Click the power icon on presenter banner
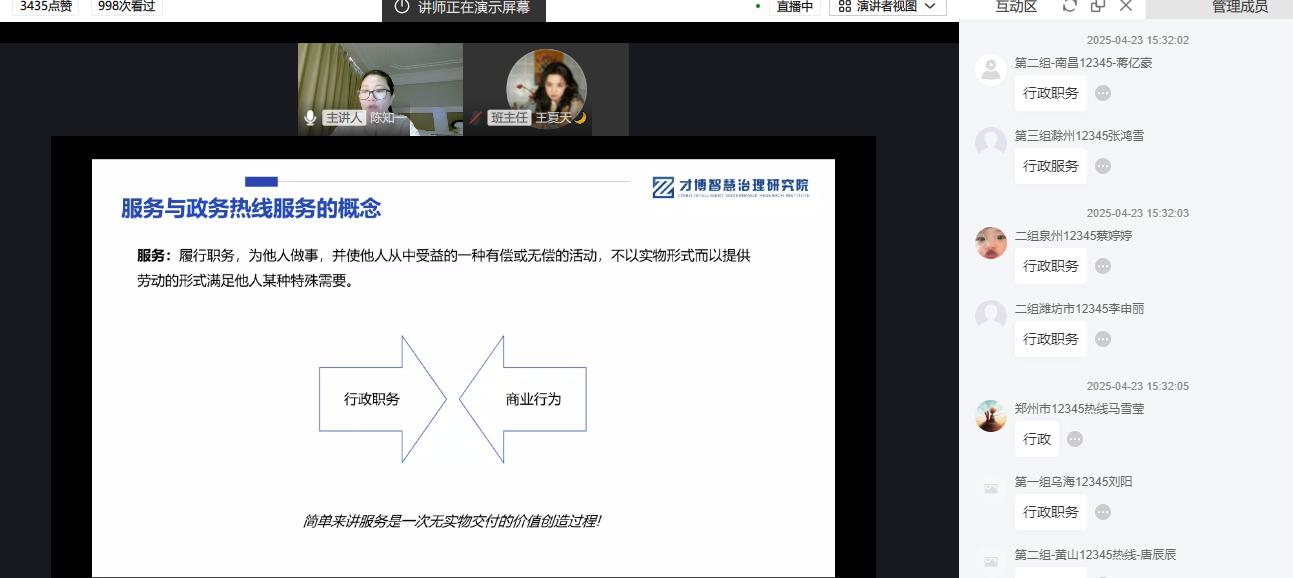Viewport: 1293px width, 578px height. coord(402,7)
